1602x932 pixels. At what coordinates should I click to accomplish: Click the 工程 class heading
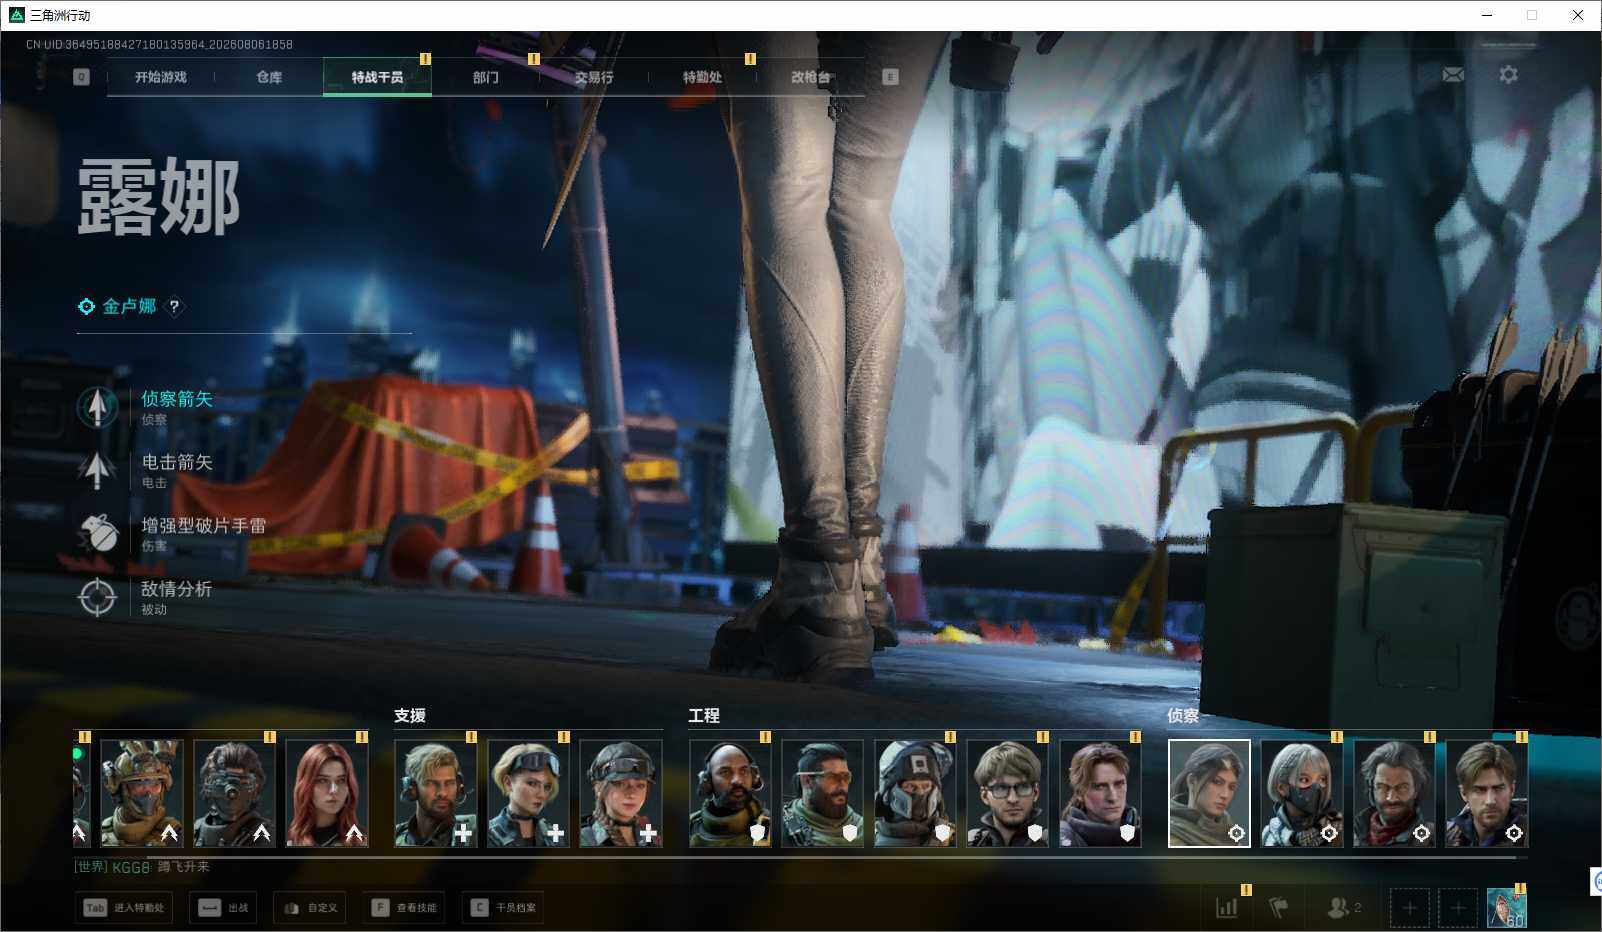point(704,715)
